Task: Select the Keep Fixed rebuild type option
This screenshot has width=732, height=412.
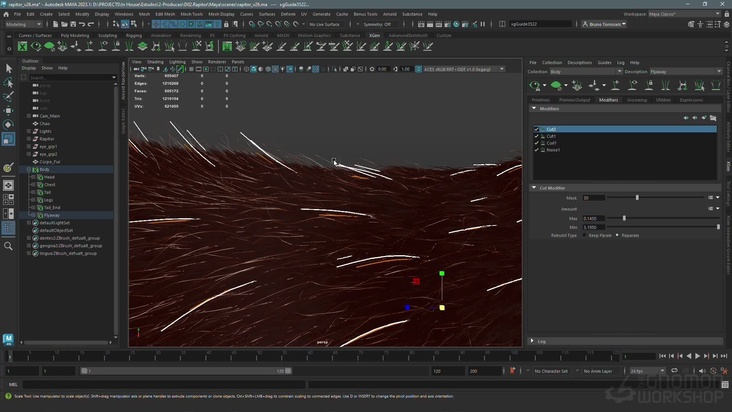Action: [x=586, y=235]
